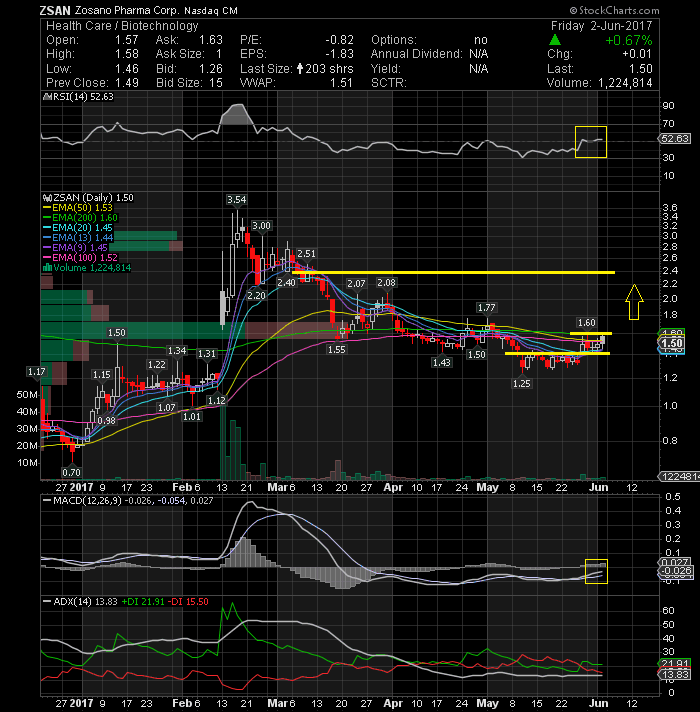Click the volume bars icon in the legend
The image size is (700, 712).
(x=47, y=267)
